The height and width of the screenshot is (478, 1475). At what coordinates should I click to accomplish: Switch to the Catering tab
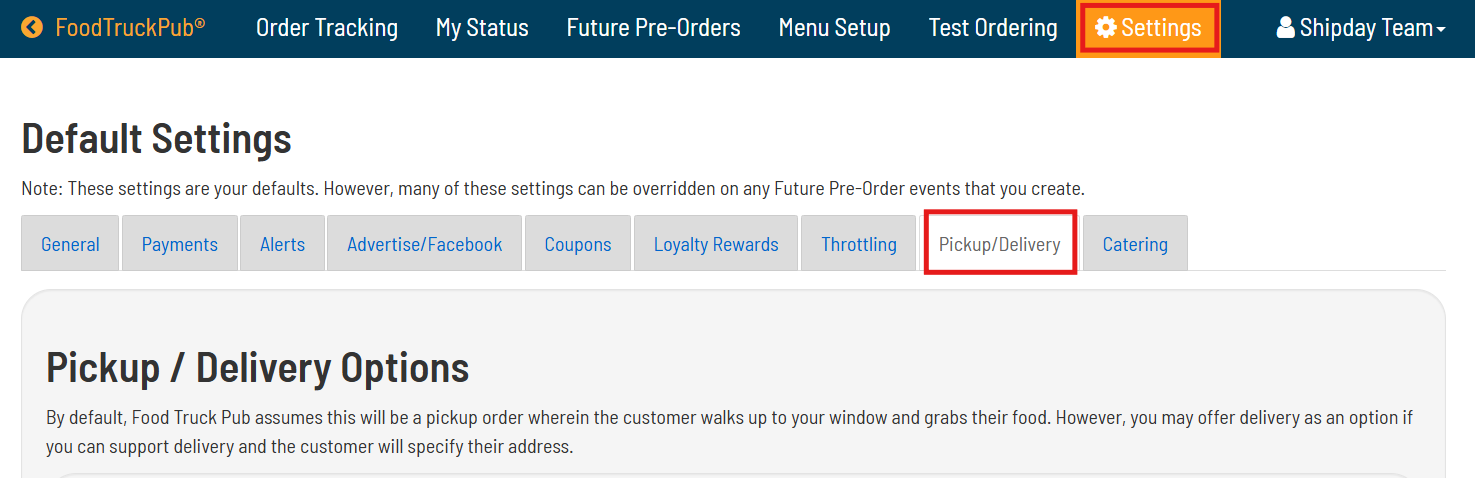tap(1135, 244)
